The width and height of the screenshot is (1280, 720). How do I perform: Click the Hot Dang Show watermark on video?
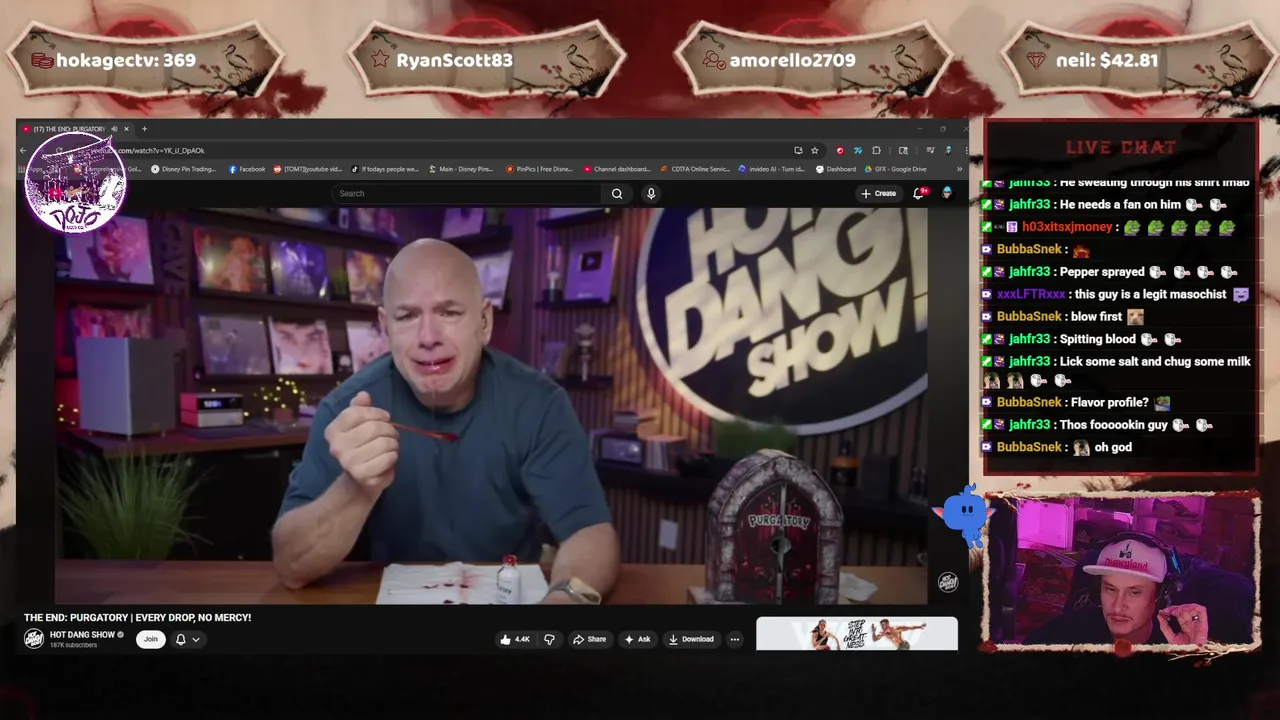[947, 582]
